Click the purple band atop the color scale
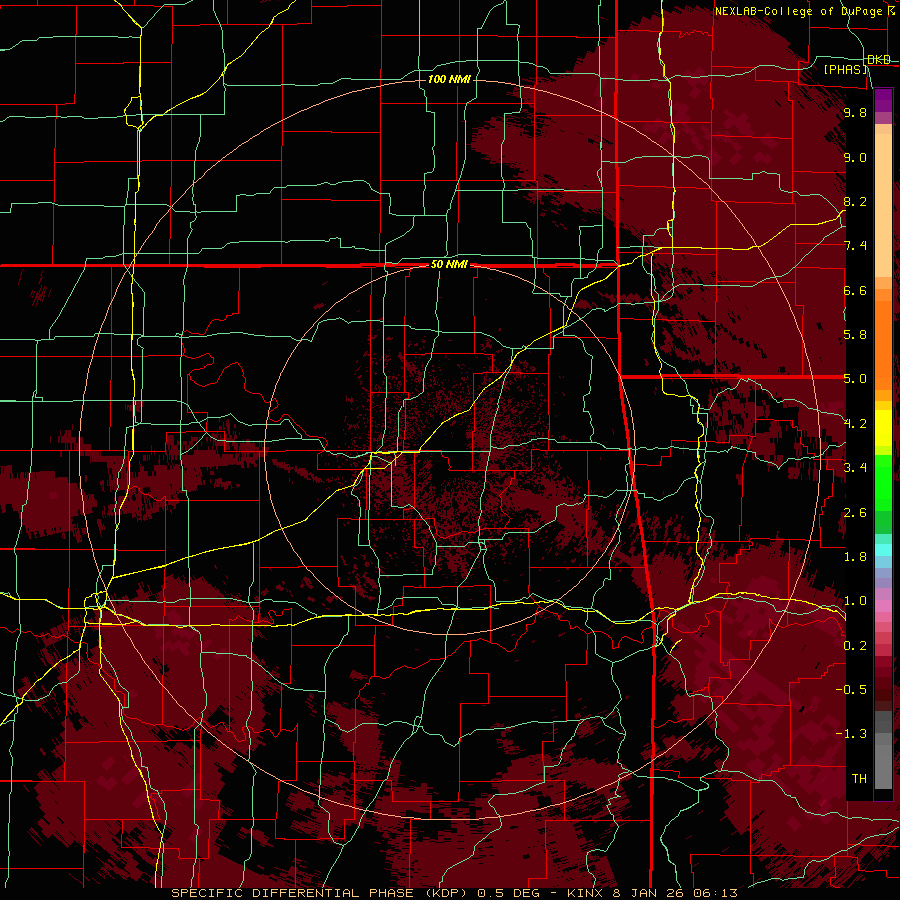This screenshot has height=900, width=900. tap(883, 100)
